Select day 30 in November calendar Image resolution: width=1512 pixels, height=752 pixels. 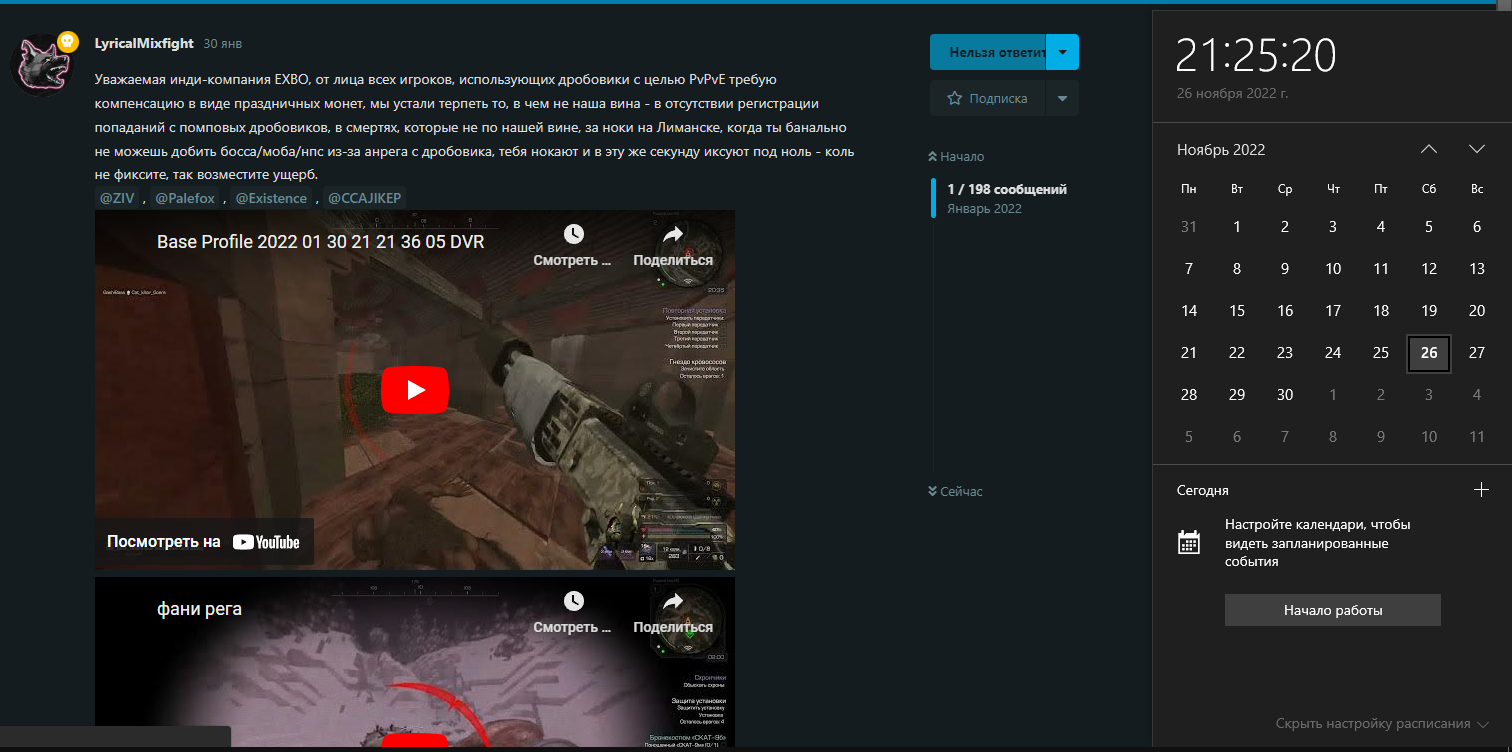click(x=1285, y=395)
